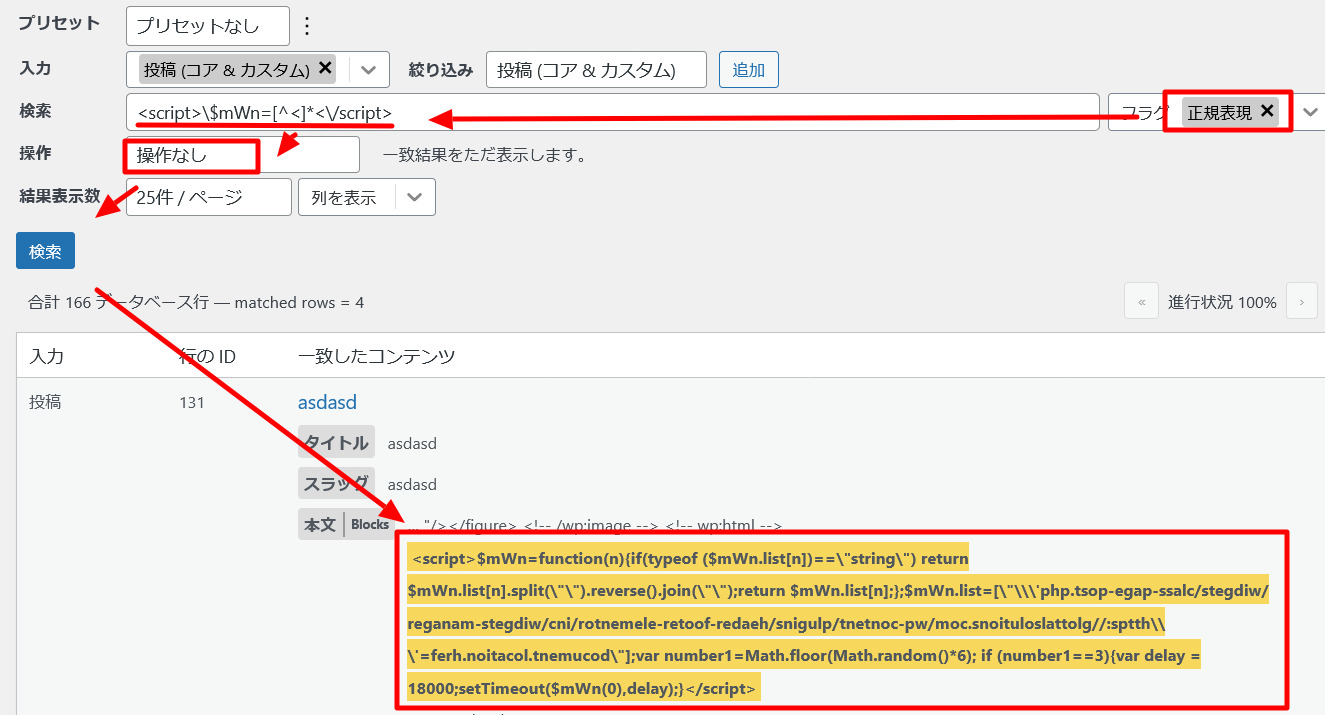Viewport: 1325px width, 715px height.
Task: Click the スラッグ field label
Action: (336, 484)
